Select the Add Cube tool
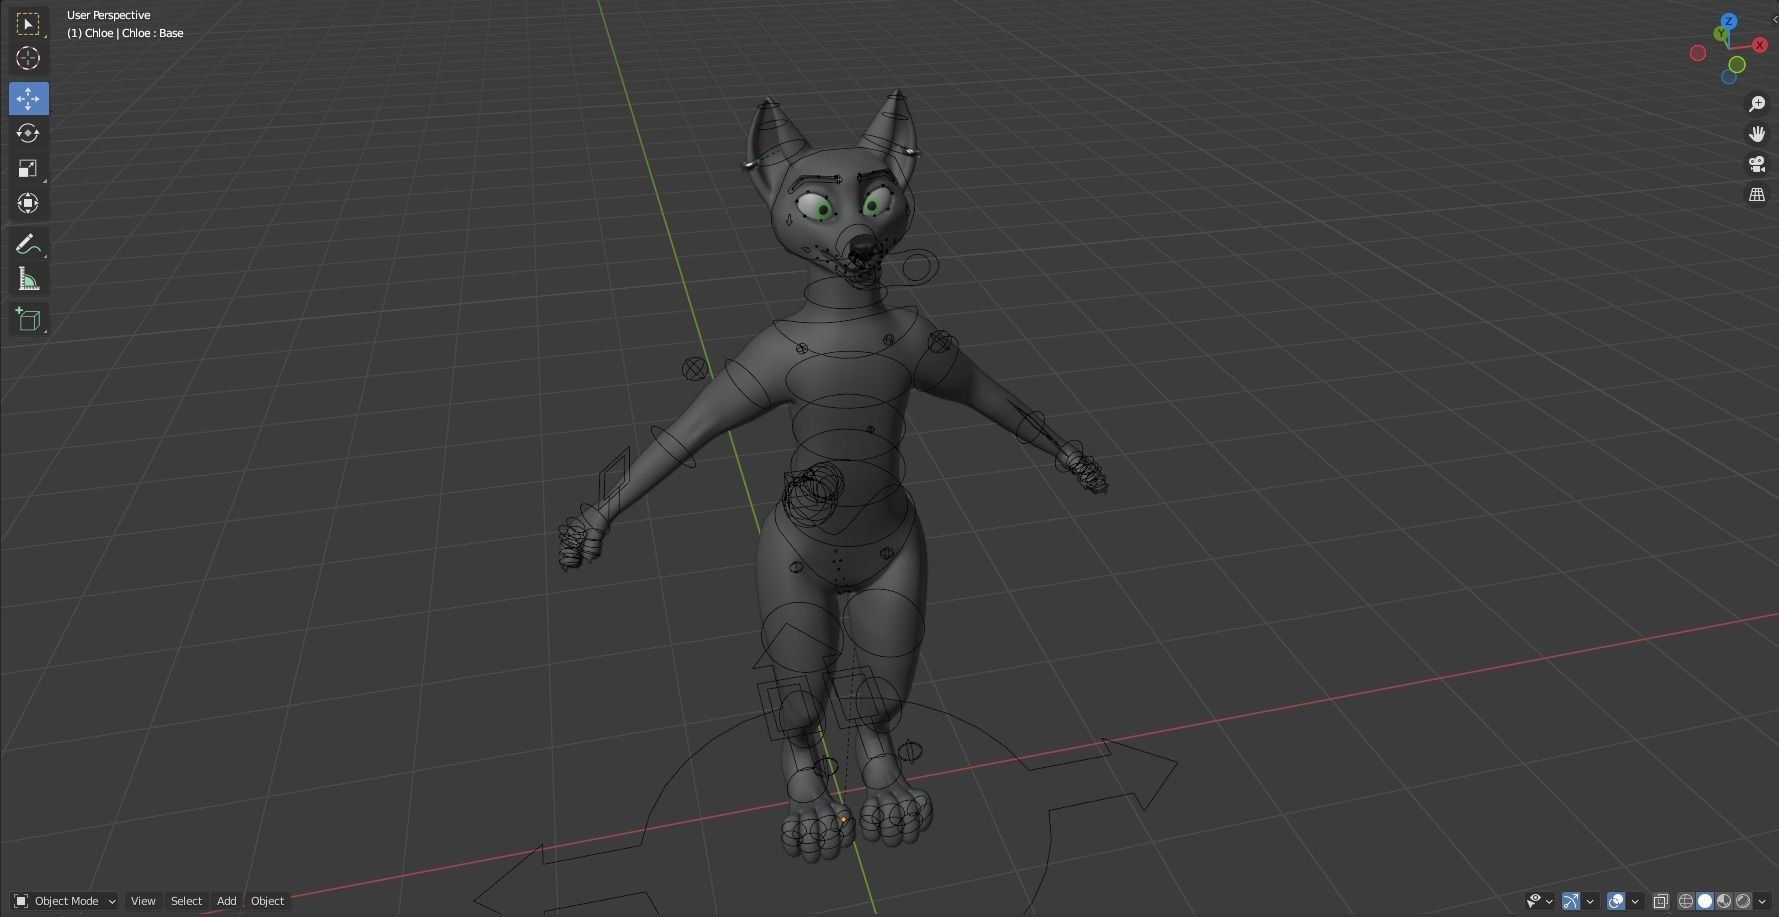The width and height of the screenshot is (1779, 917). pos(28,319)
